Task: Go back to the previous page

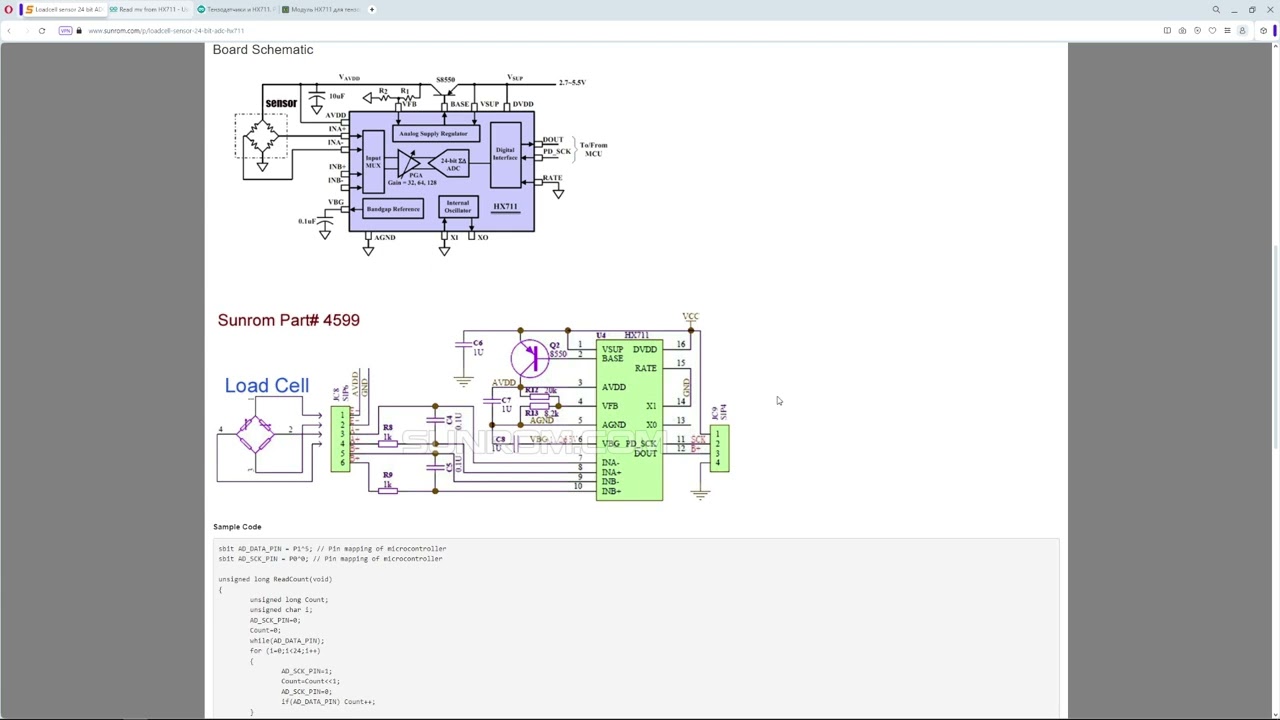Action: click(x=9, y=31)
